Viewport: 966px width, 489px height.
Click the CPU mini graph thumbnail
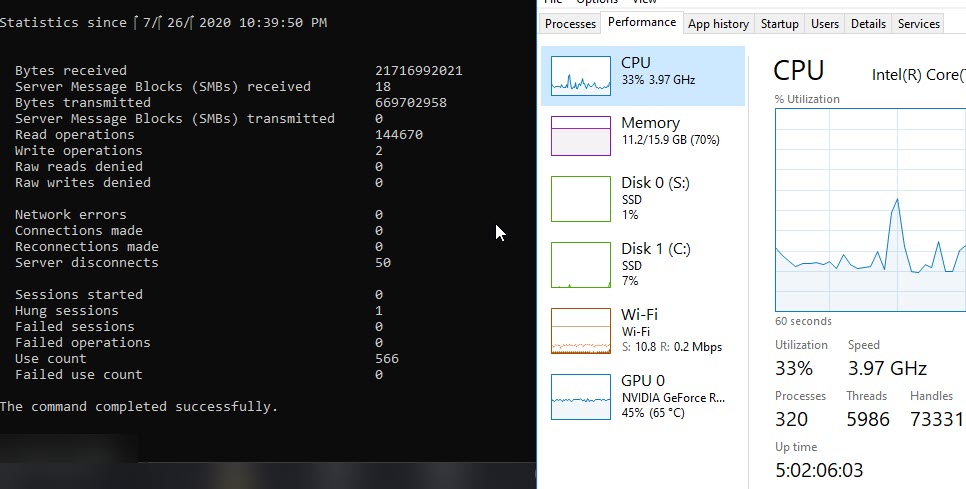pos(581,76)
